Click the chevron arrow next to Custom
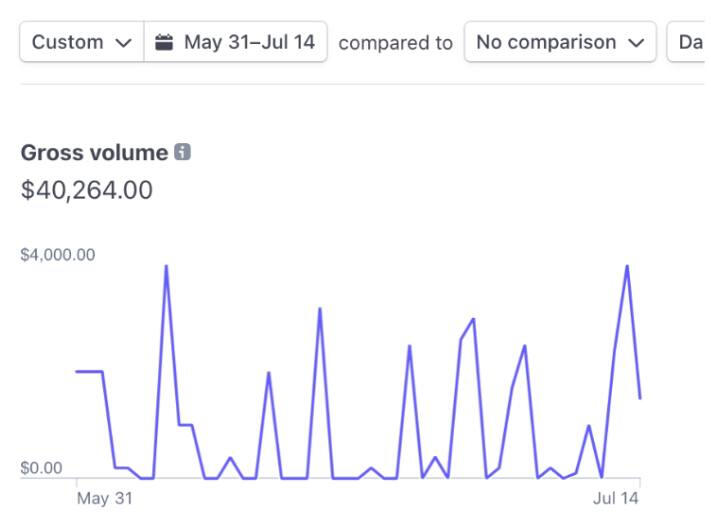The height and width of the screenshot is (525, 711). (123, 43)
